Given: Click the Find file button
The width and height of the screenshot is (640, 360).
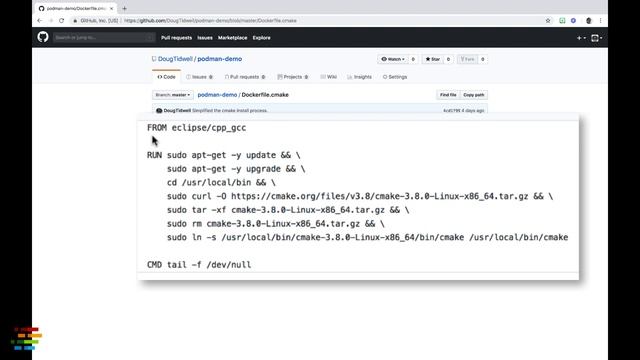Looking at the screenshot, I should click(x=448, y=95).
